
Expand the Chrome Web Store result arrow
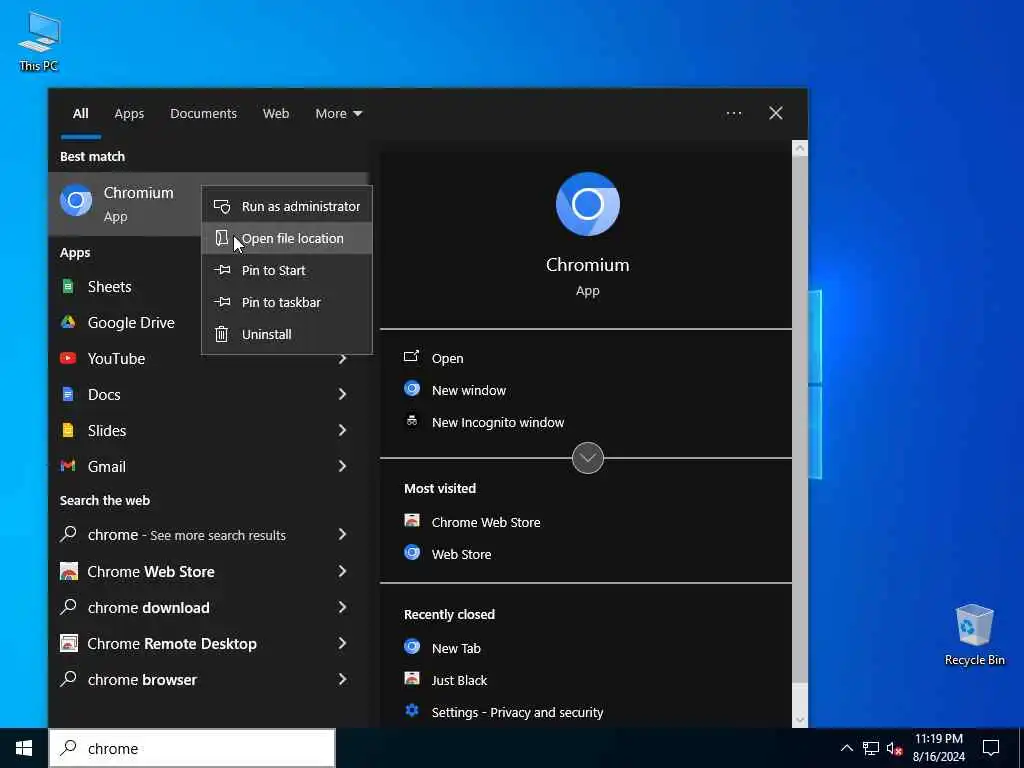tap(342, 571)
